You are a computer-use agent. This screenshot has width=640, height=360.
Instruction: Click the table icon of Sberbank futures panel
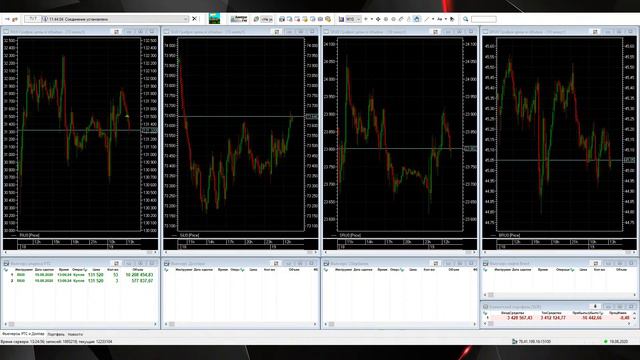pyautogui.click(x=326, y=264)
